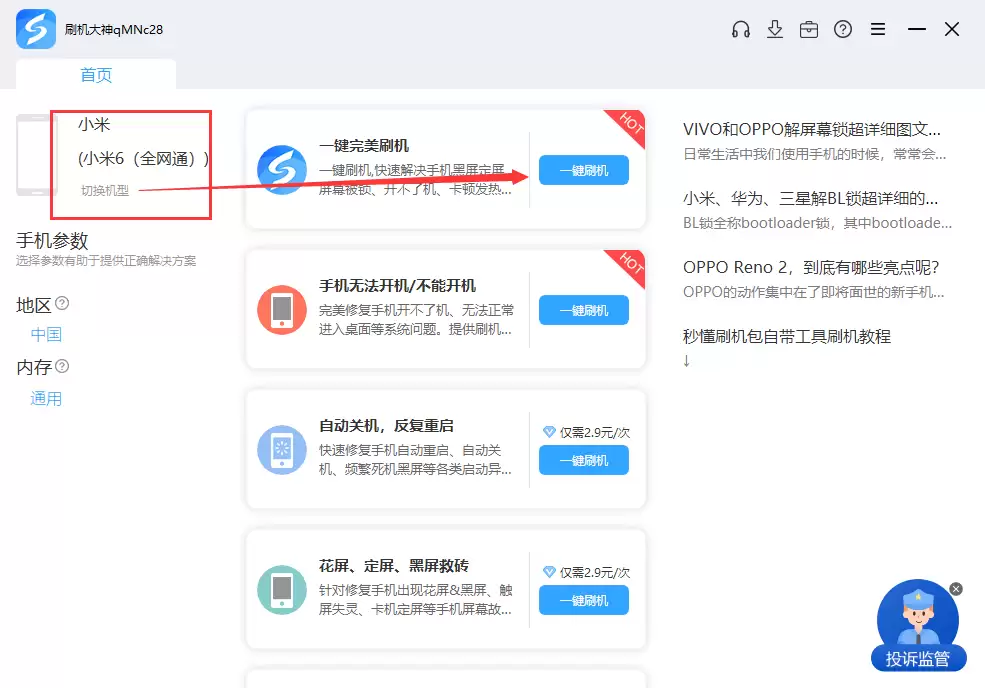Click the 投诉监管 police mascot icon
The width and height of the screenshot is (985, 688).
917,622
